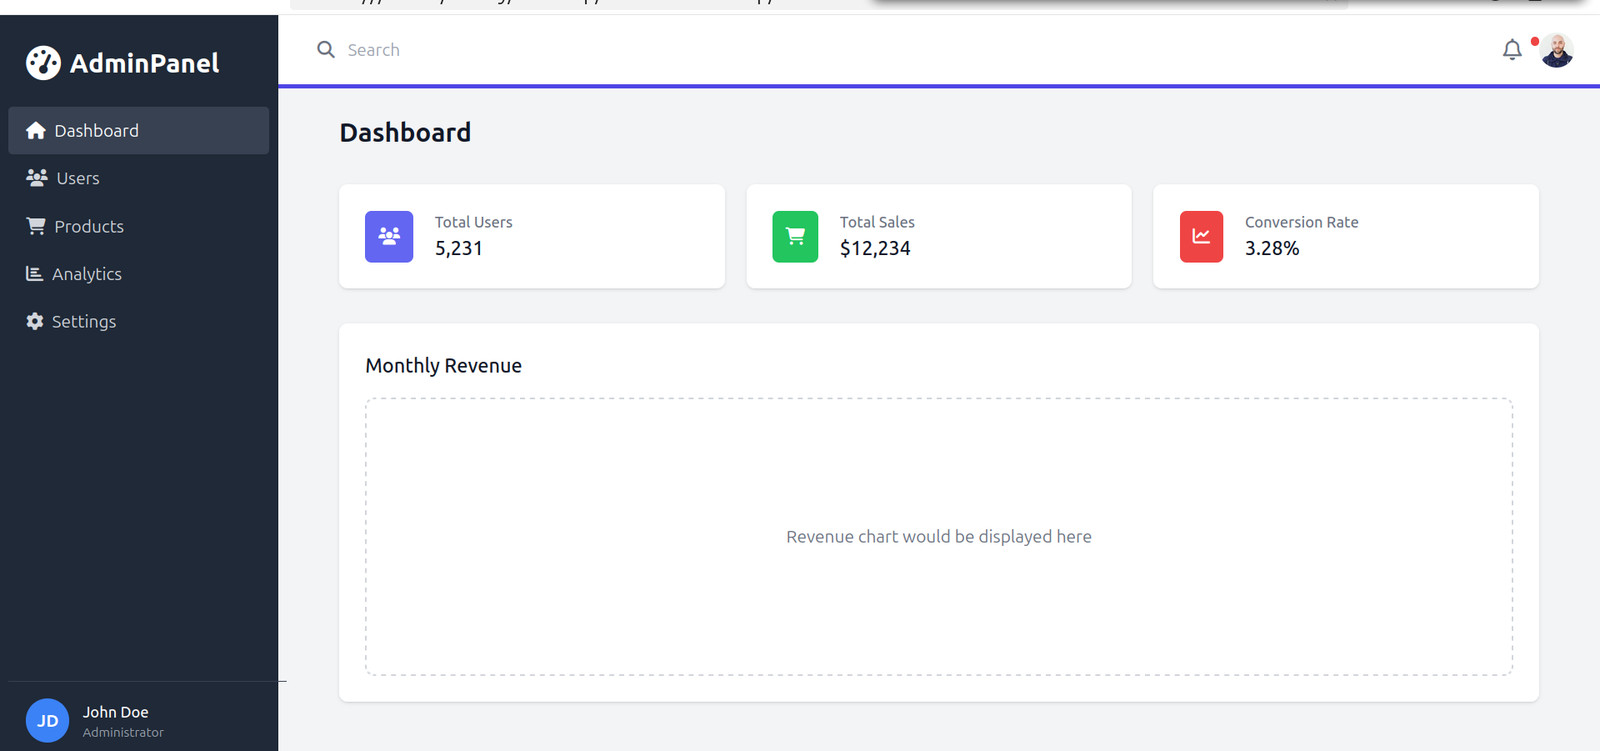Click the John Doe name label
Viewport: 1600px width, 751px height.
click(115, 712)
